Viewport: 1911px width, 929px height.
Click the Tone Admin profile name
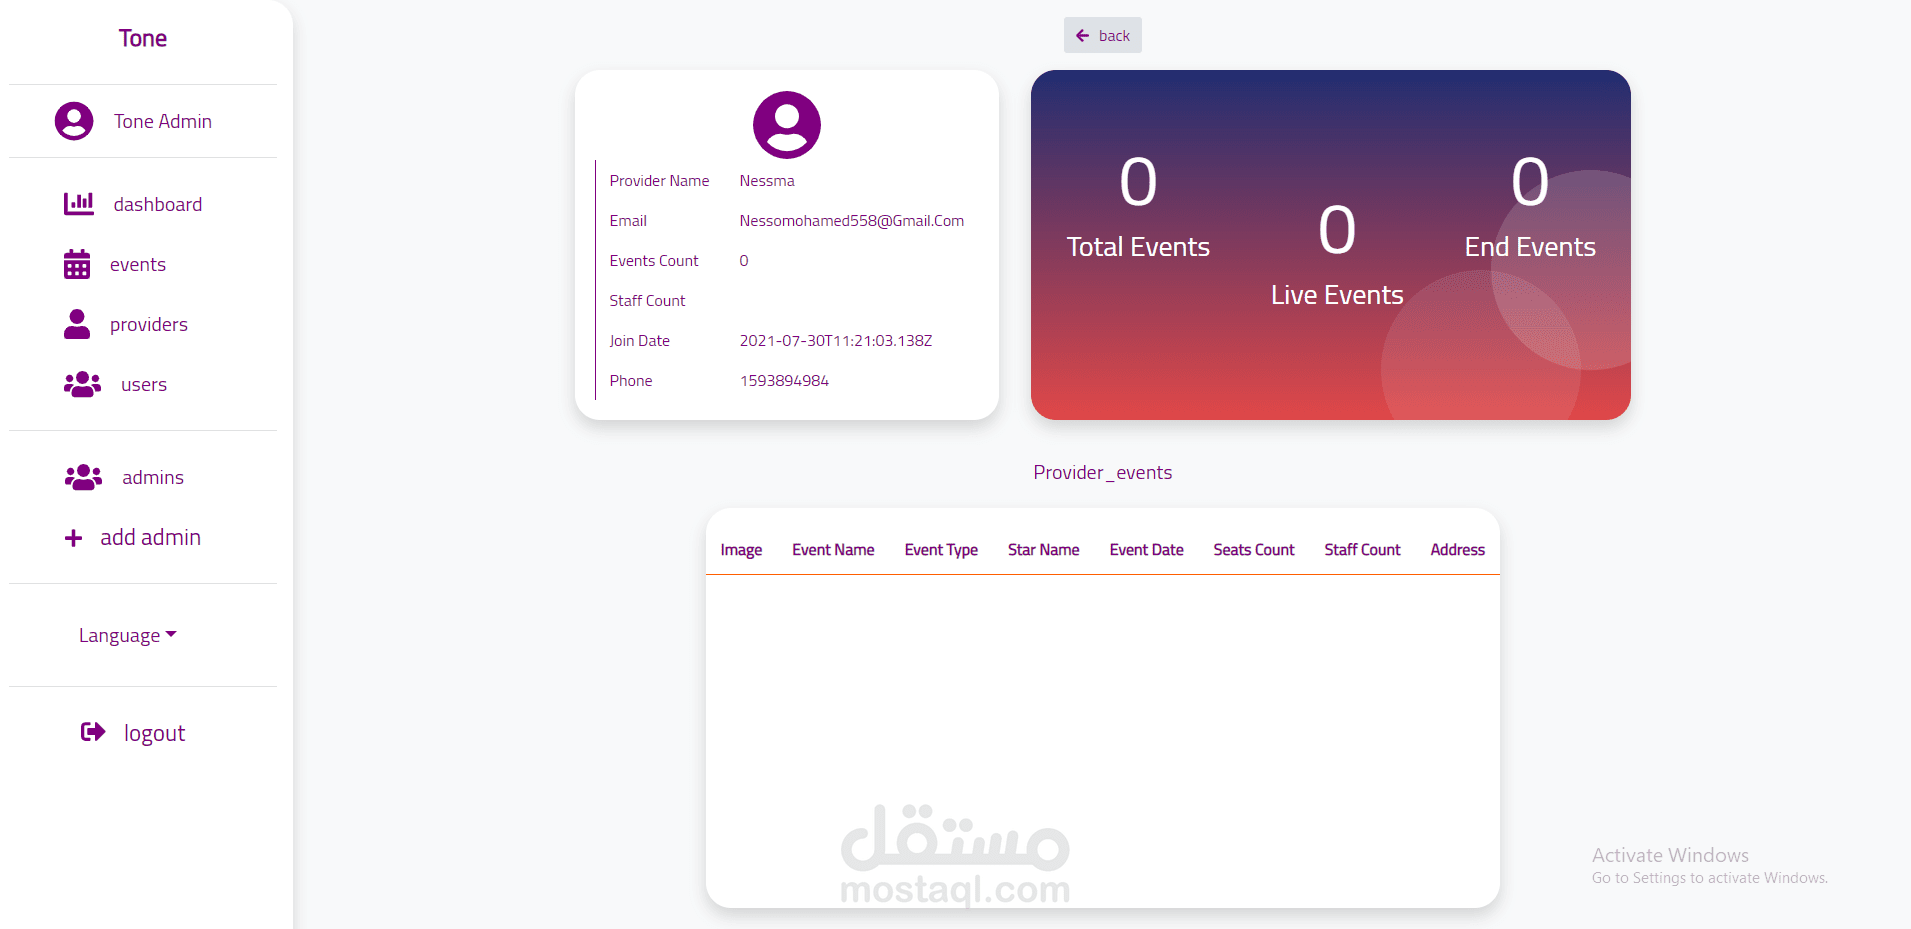[163, 121]
